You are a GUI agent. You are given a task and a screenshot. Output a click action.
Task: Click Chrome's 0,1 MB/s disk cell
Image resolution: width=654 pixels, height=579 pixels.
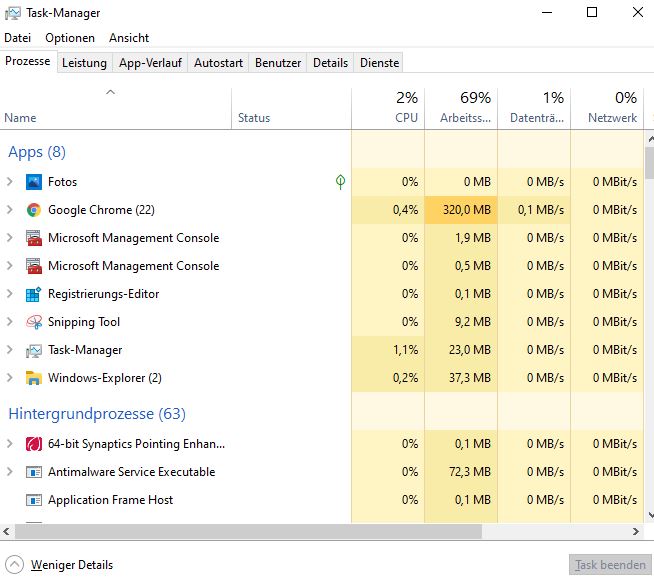534,210
